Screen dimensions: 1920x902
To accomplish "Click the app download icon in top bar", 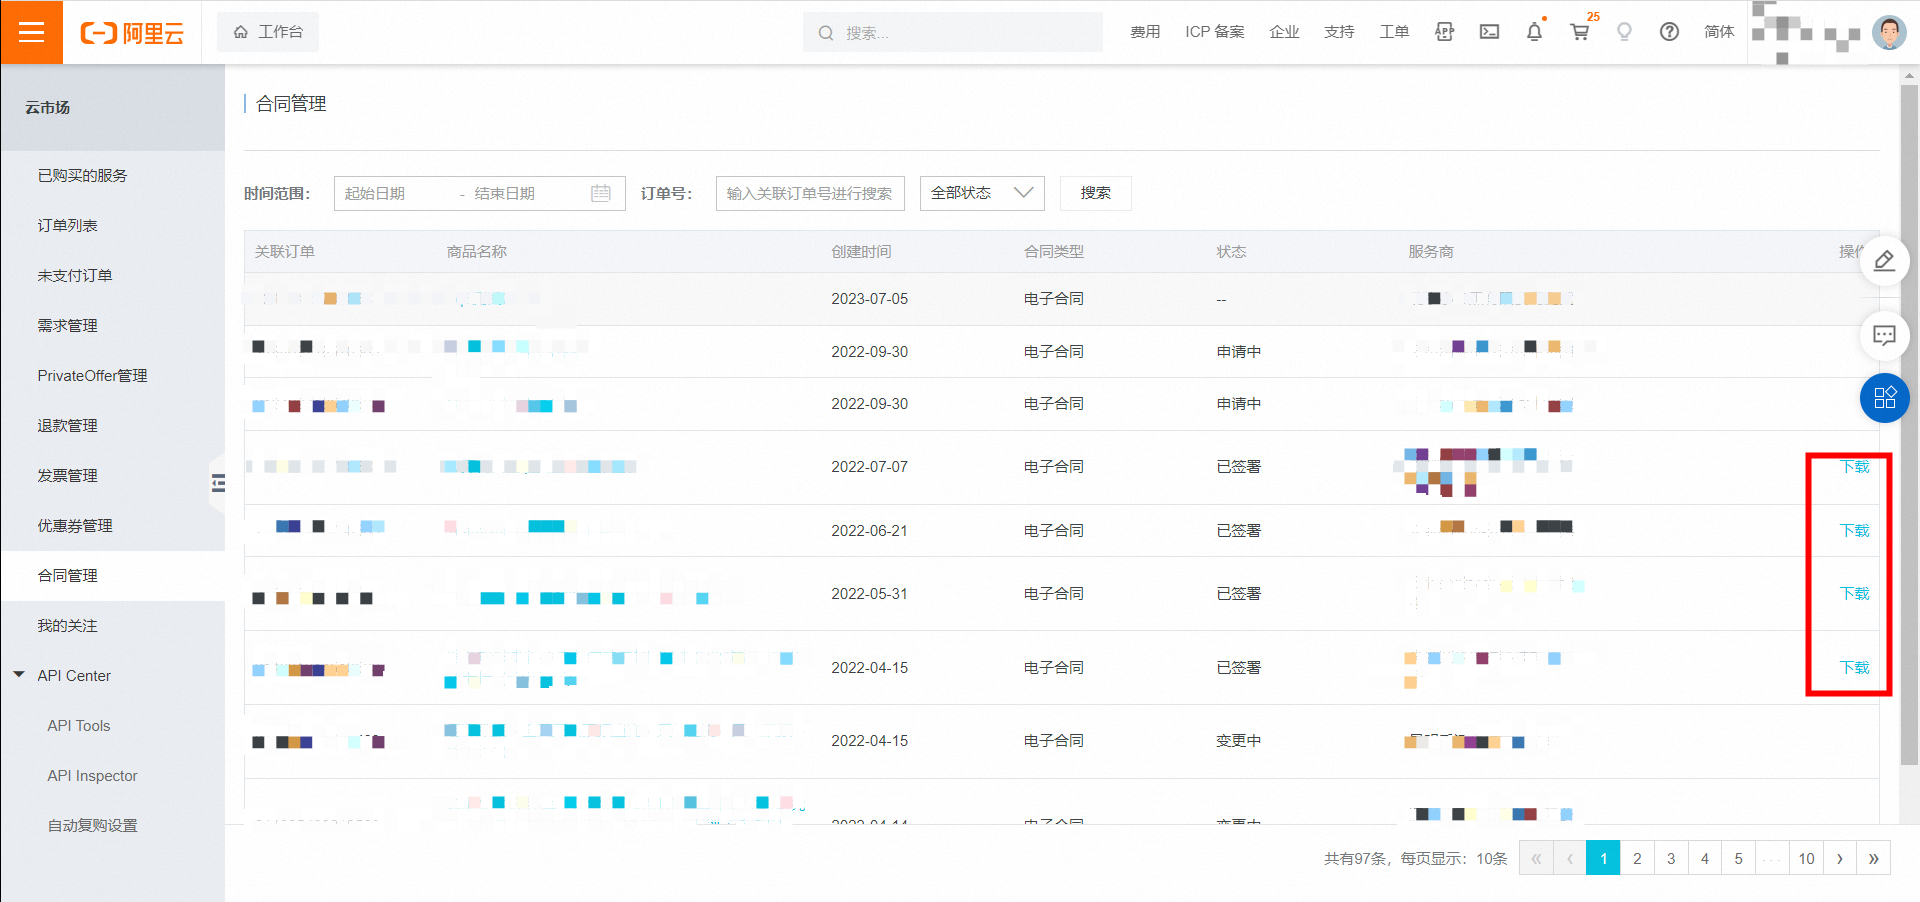I will tap(1444, 32).
